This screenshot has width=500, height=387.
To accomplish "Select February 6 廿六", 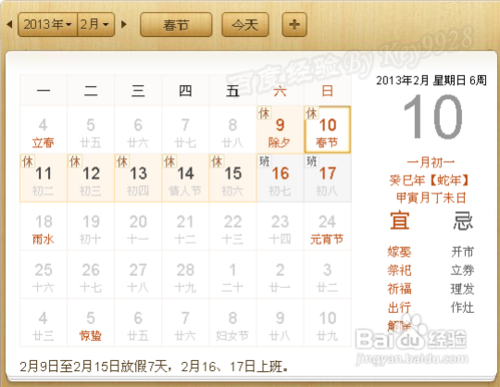I will tap(138, 130).
